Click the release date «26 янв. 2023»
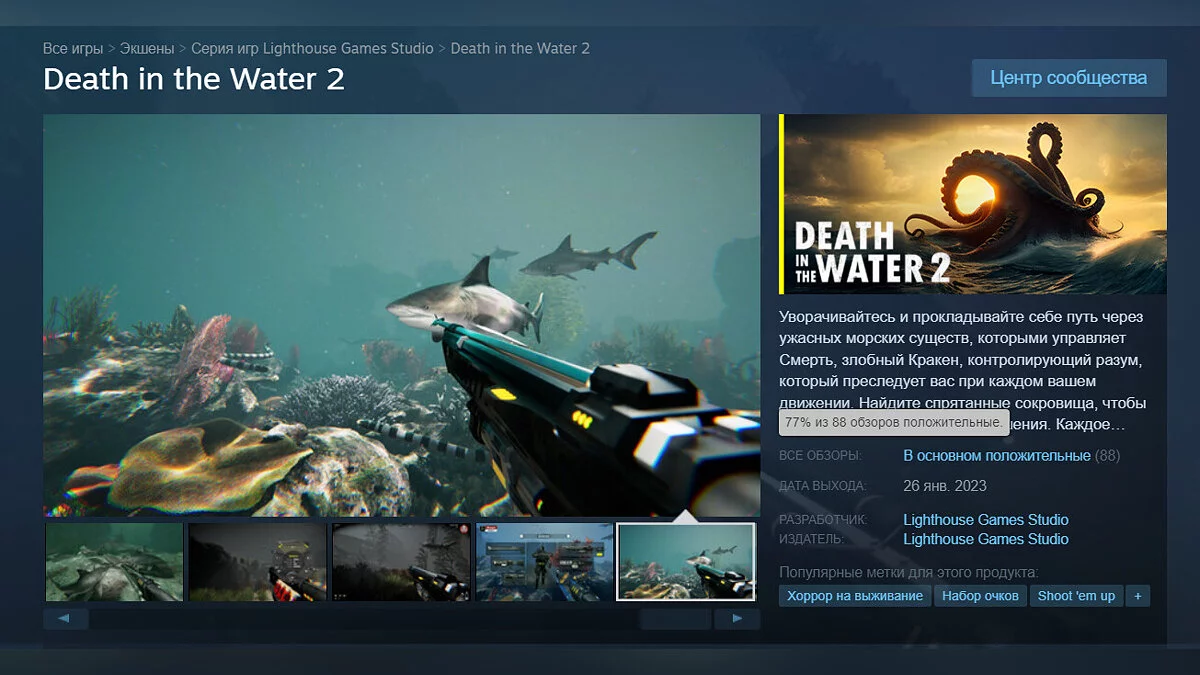 [x=945, y=486]
